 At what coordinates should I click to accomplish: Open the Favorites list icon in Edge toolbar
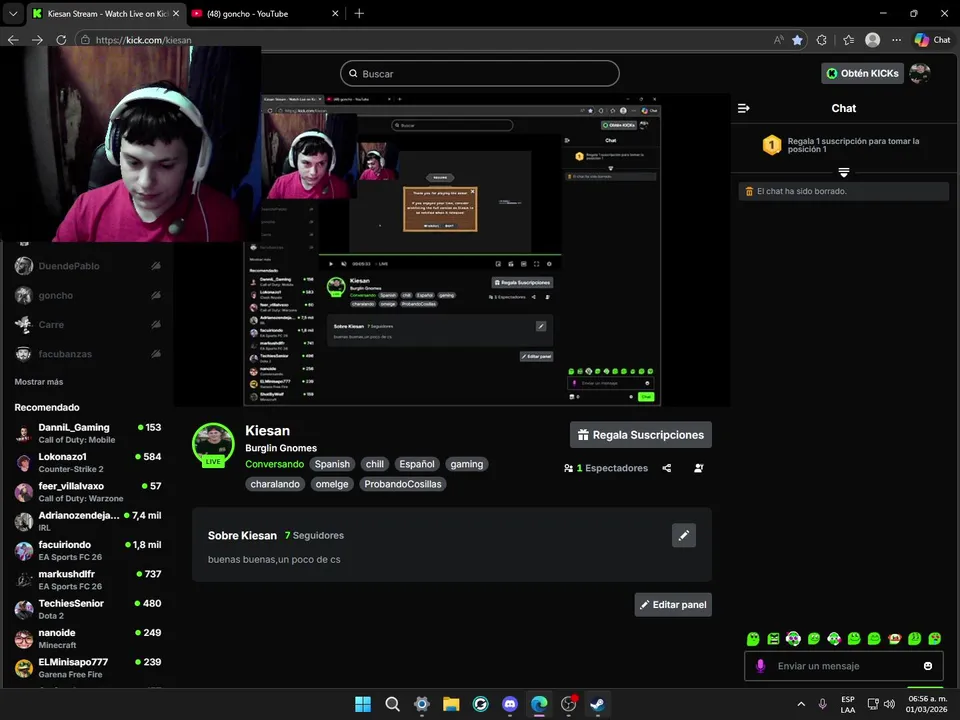[849, 40]
